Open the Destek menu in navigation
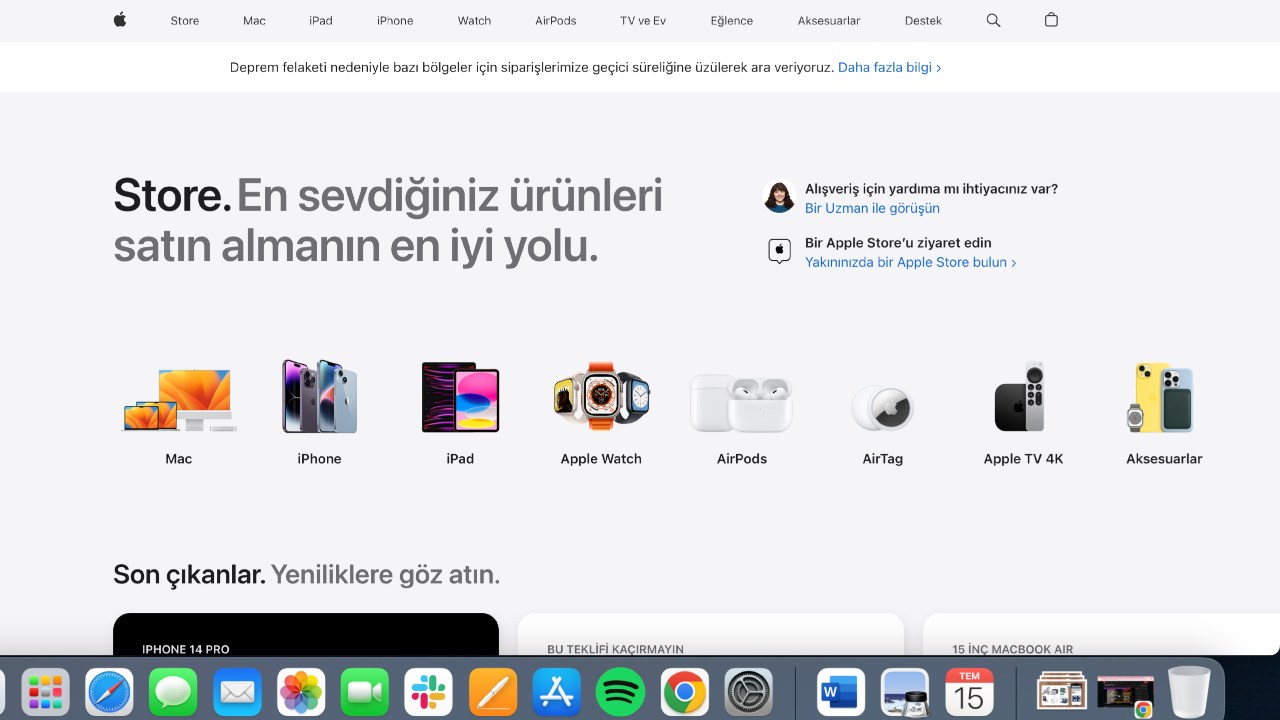The height and width of the screenshot is (720, 1280). [x=923, y=20]
